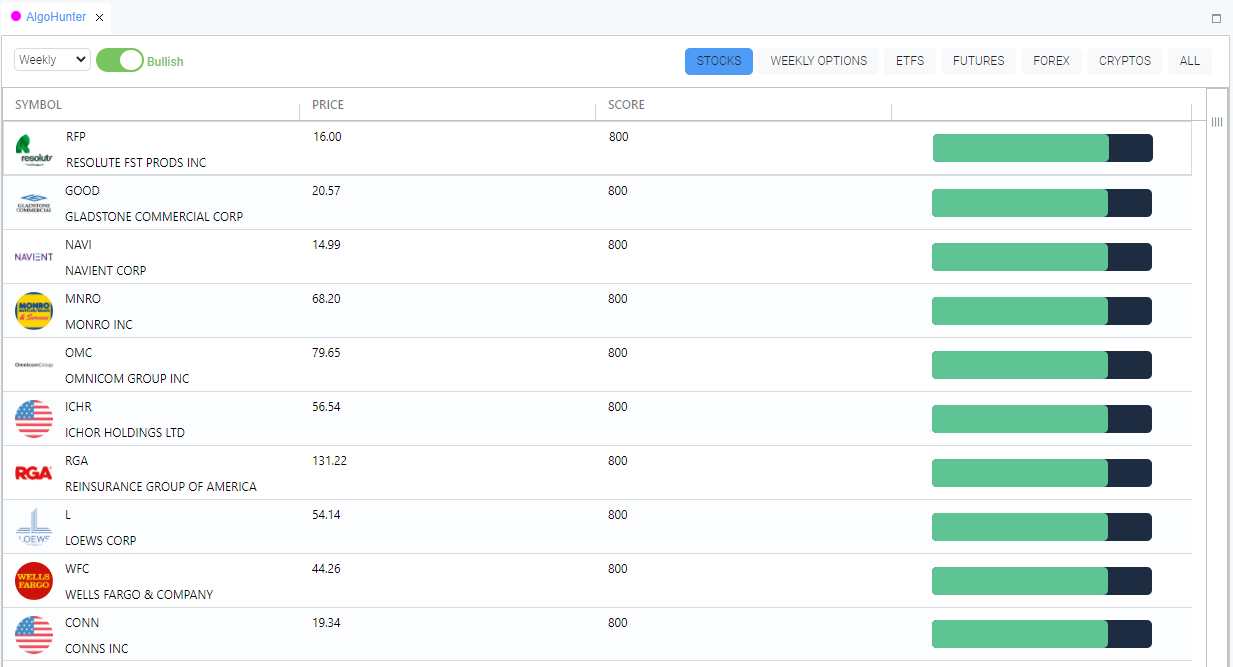Click the price 20.57 cell
The height and width of the screenshot is (667, 1233).
(x=326, y=191)
